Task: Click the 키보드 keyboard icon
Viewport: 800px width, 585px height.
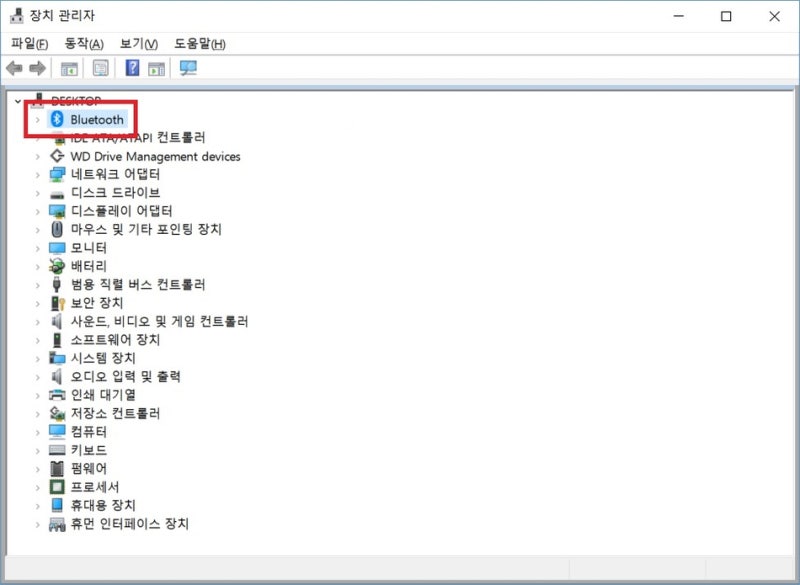Action: 57,450
